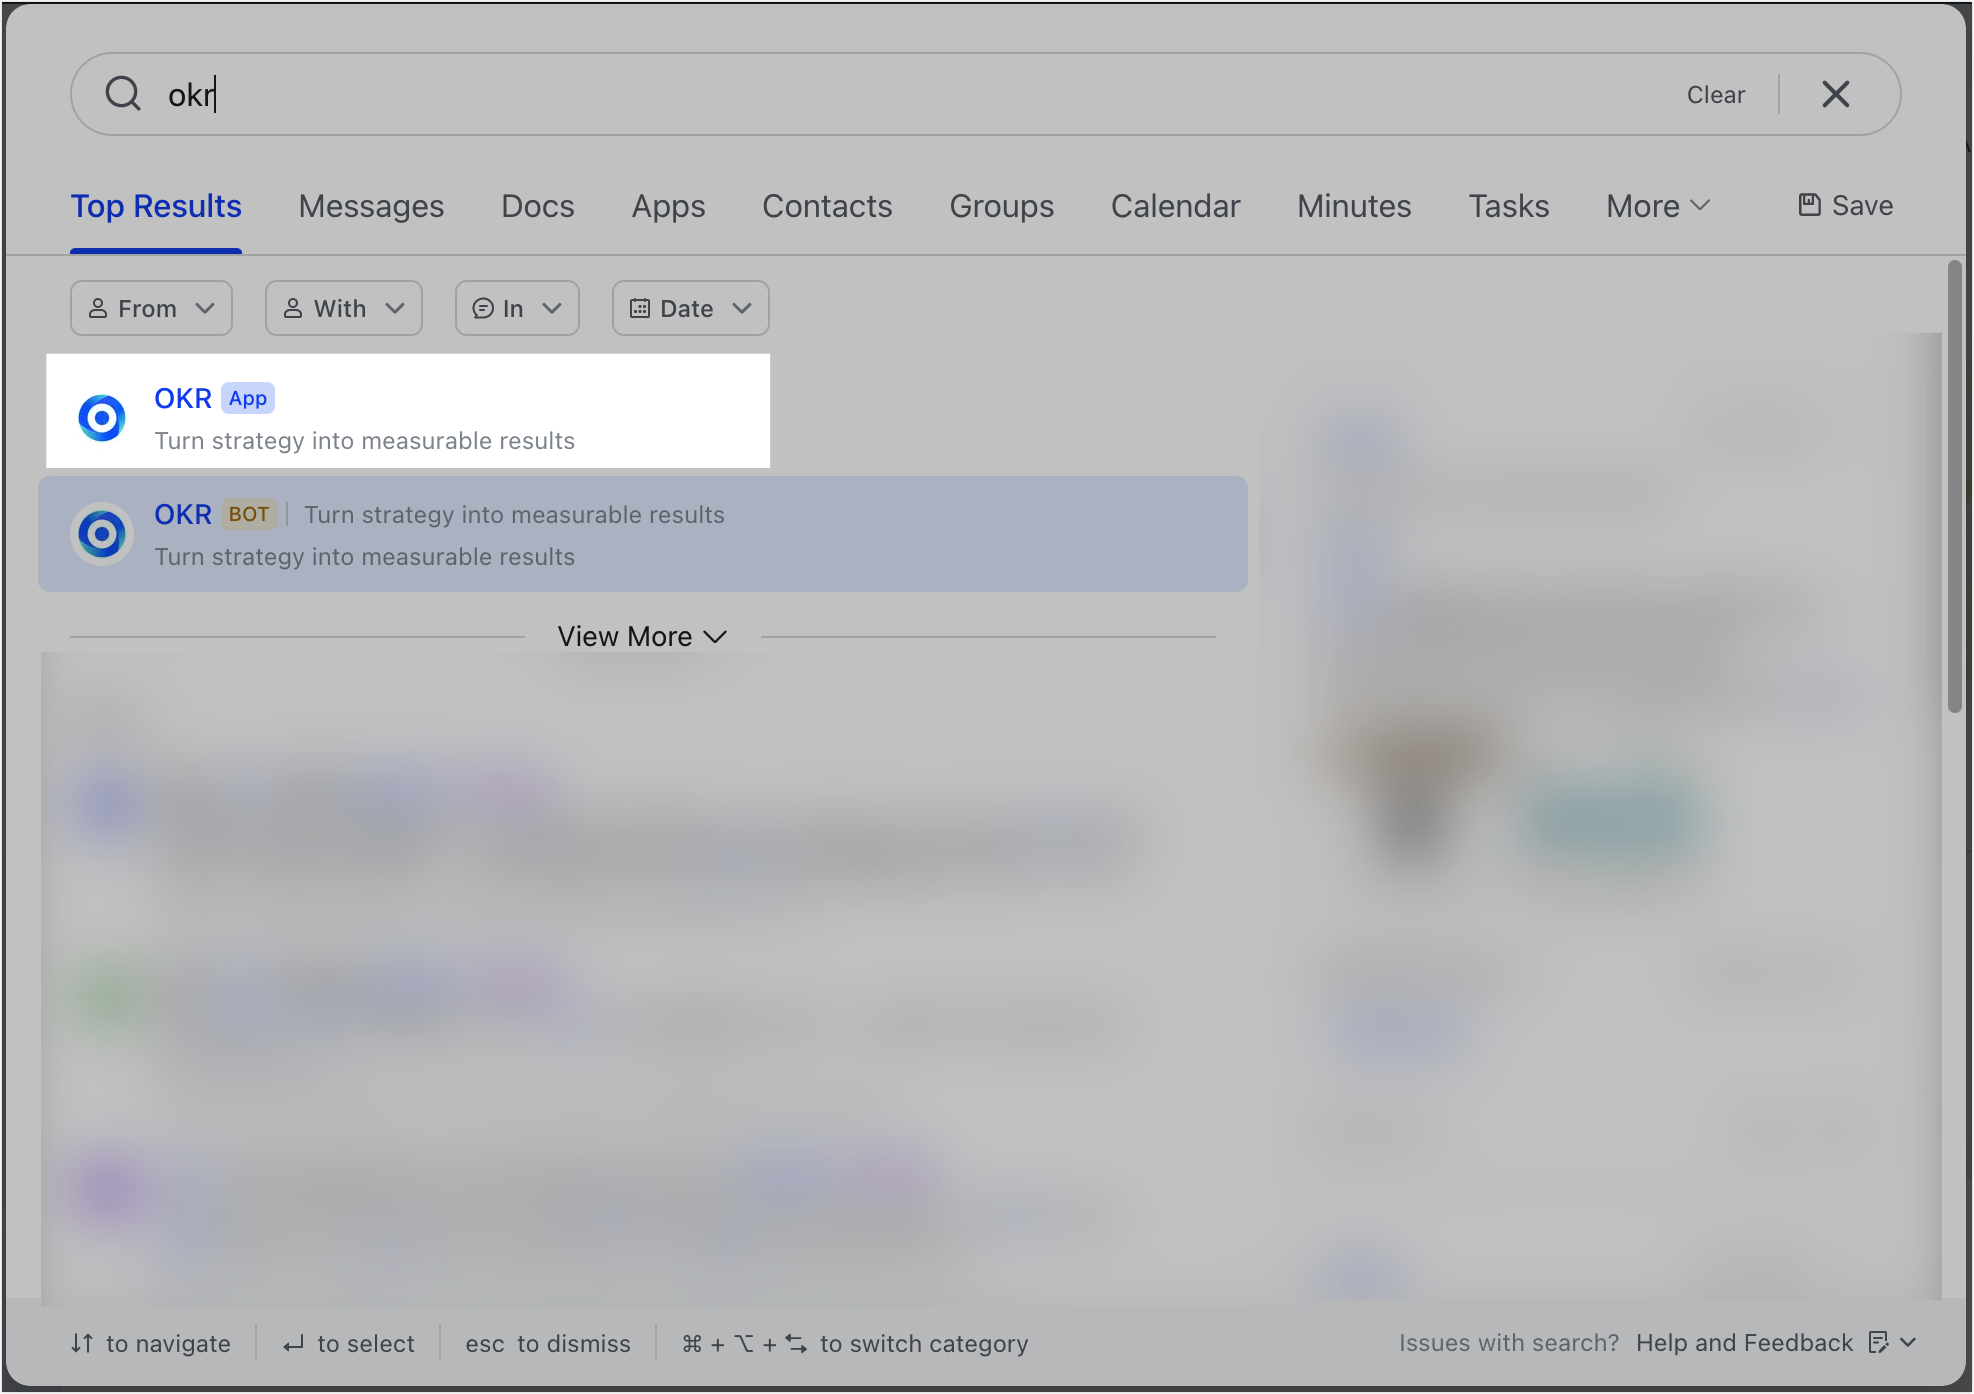Click the App tag badge
The image size is (1974, 1394).
point(248,398)
